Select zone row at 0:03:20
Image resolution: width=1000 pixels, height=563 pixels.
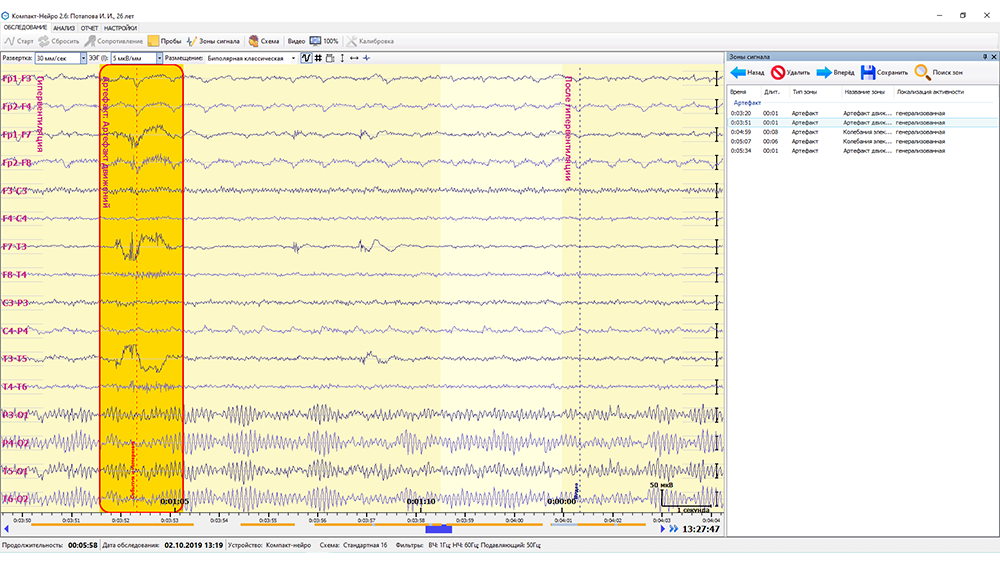point(864,113)
